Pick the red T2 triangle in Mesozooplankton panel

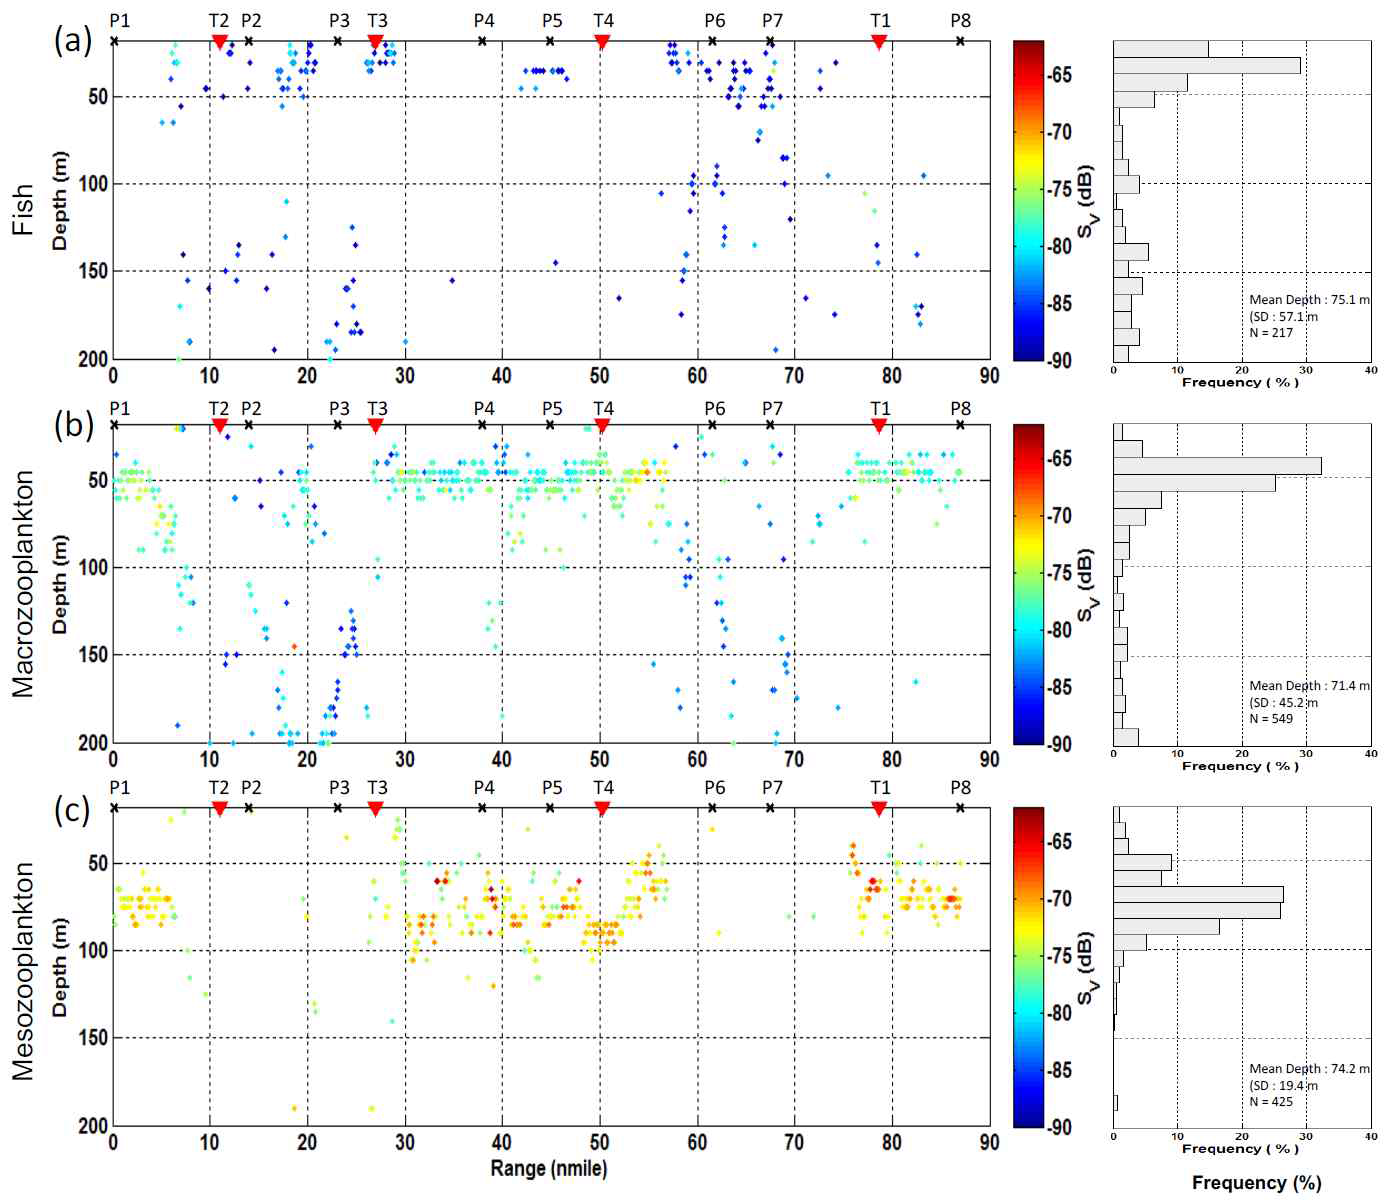point(220,808)
